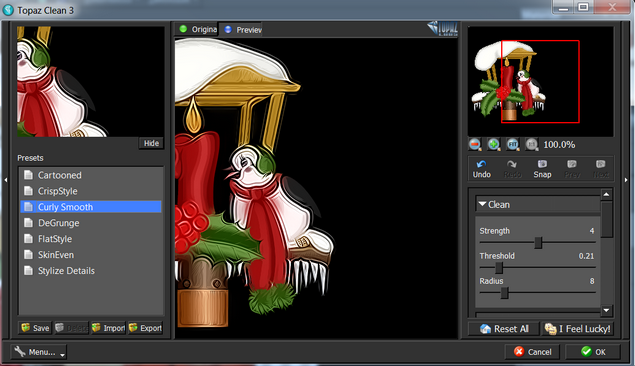Undo the last adjustment
The image size is (635, 366).
[482, 169]
